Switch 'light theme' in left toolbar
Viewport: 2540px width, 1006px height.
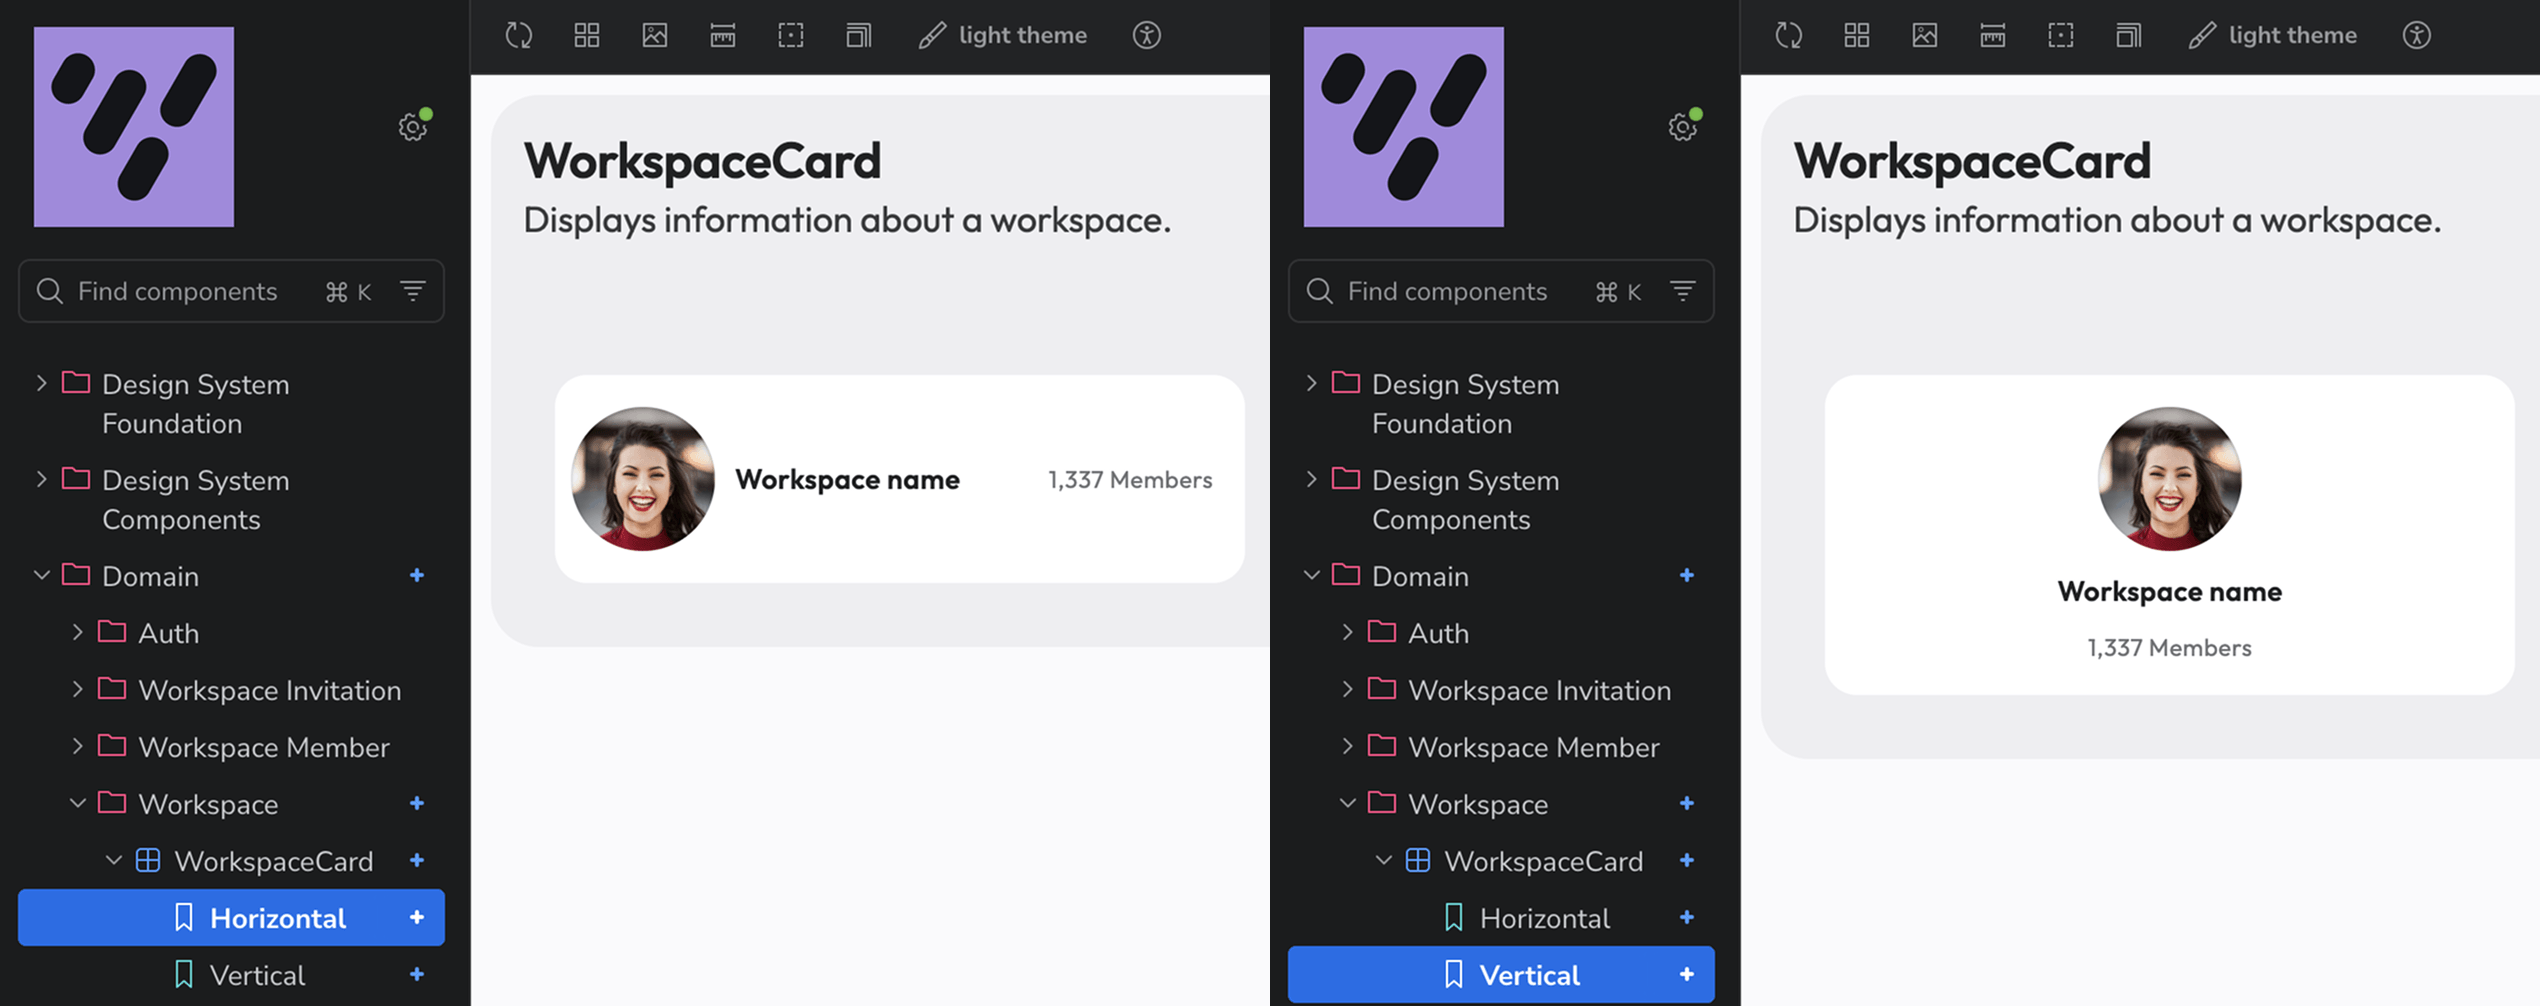[x=1003, y=35]
